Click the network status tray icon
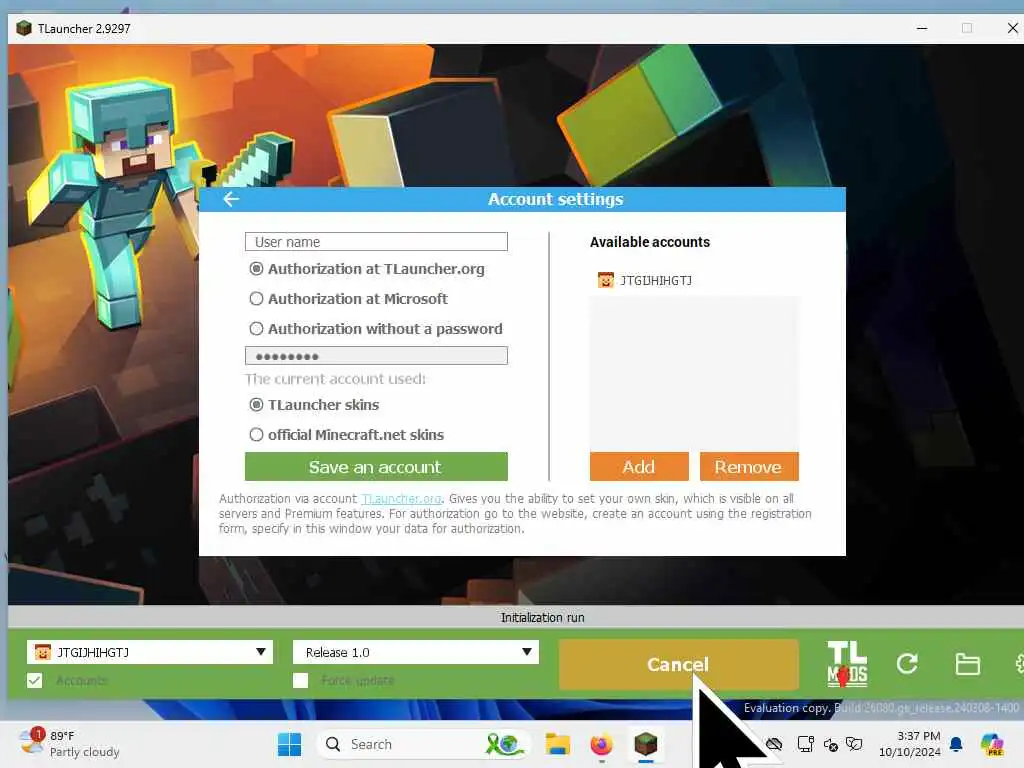 (774, 744)
